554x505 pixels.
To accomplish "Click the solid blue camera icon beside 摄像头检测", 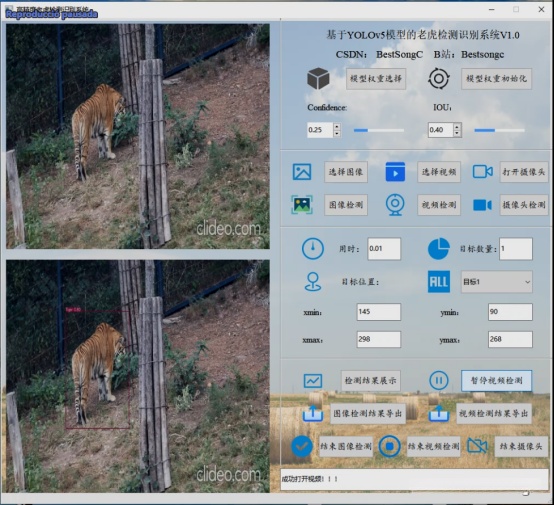I will [482, 205].
